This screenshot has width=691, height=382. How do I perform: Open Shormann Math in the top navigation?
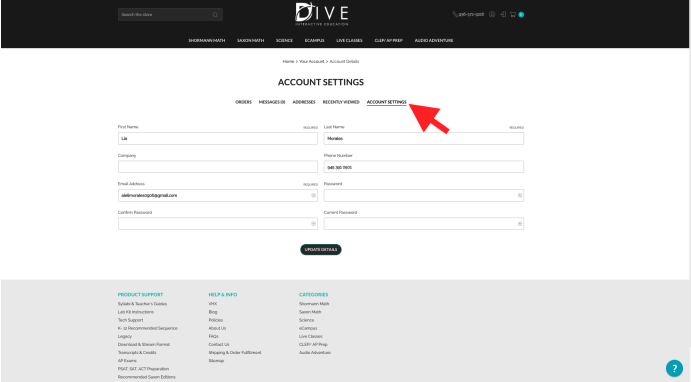click(207, 41)
